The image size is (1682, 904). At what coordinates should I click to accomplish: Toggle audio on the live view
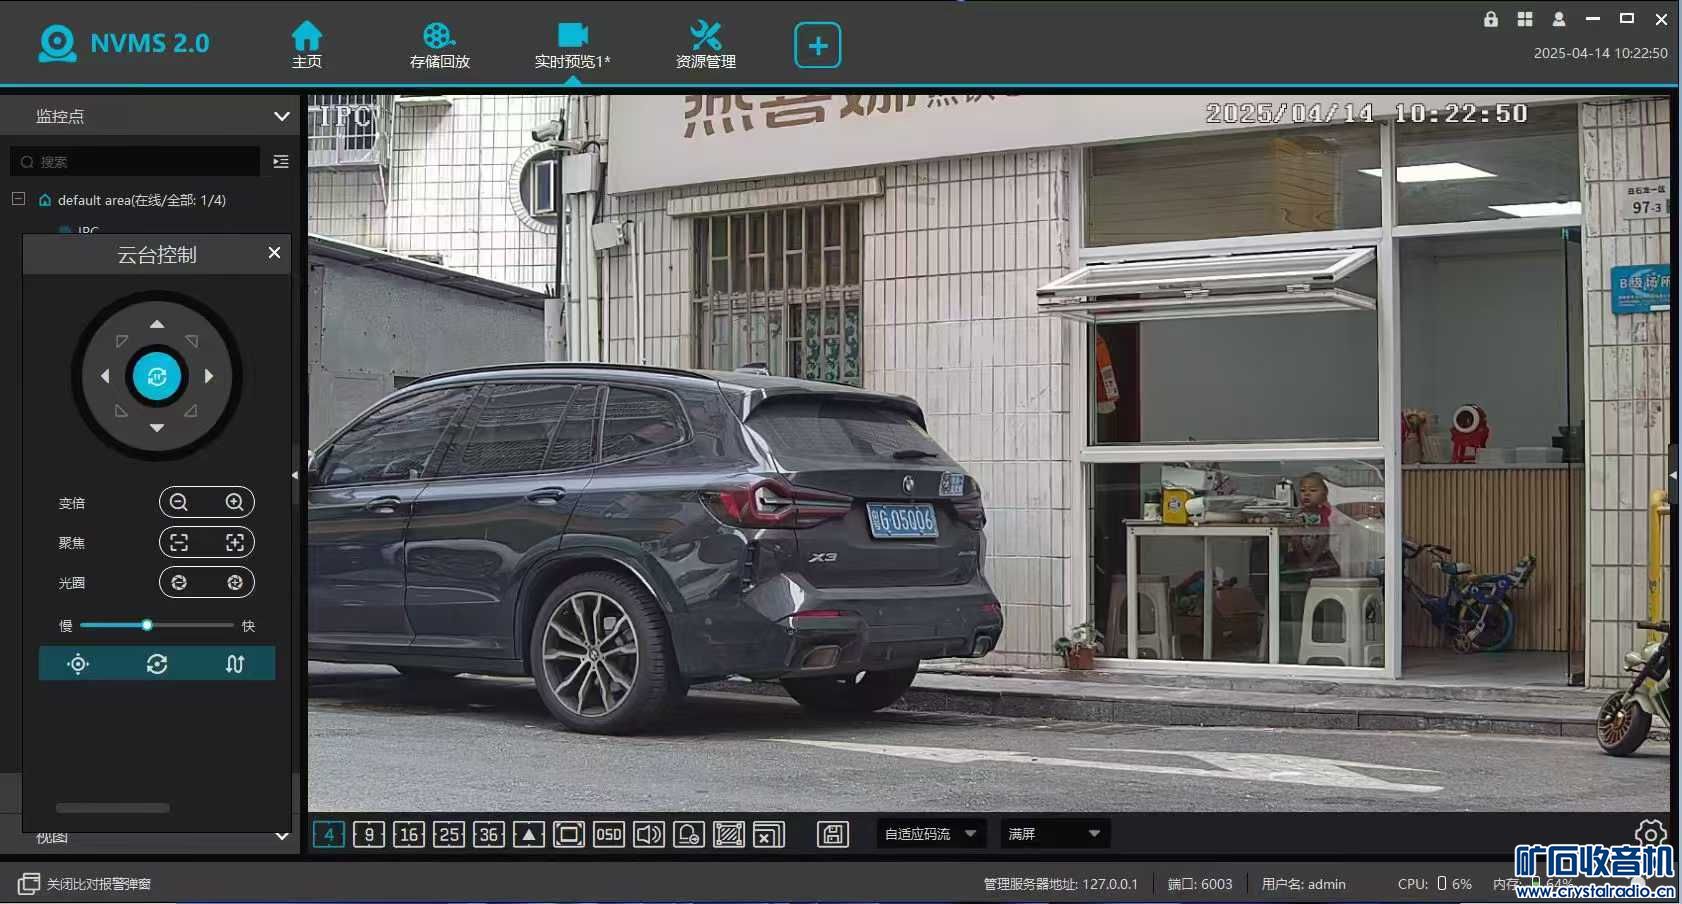pyautogui.click(x=649, y=834)
